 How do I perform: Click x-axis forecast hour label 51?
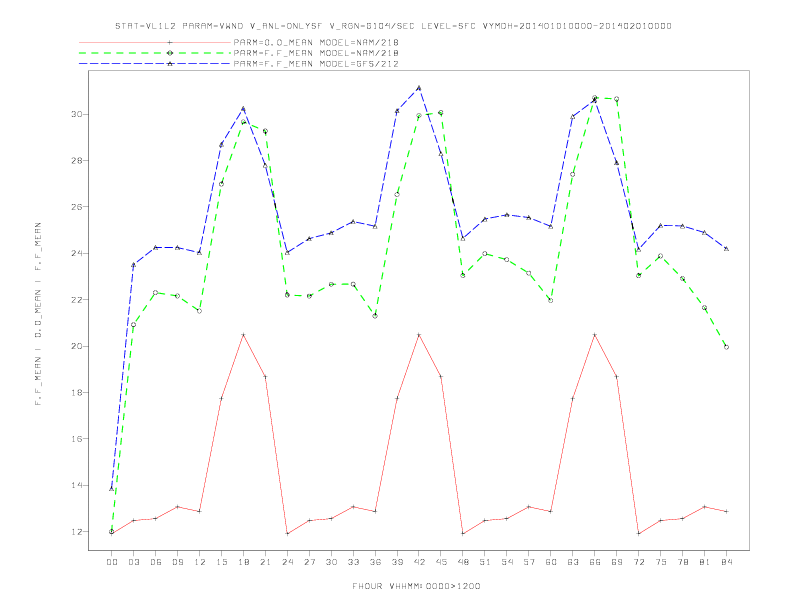click(485, 562)
